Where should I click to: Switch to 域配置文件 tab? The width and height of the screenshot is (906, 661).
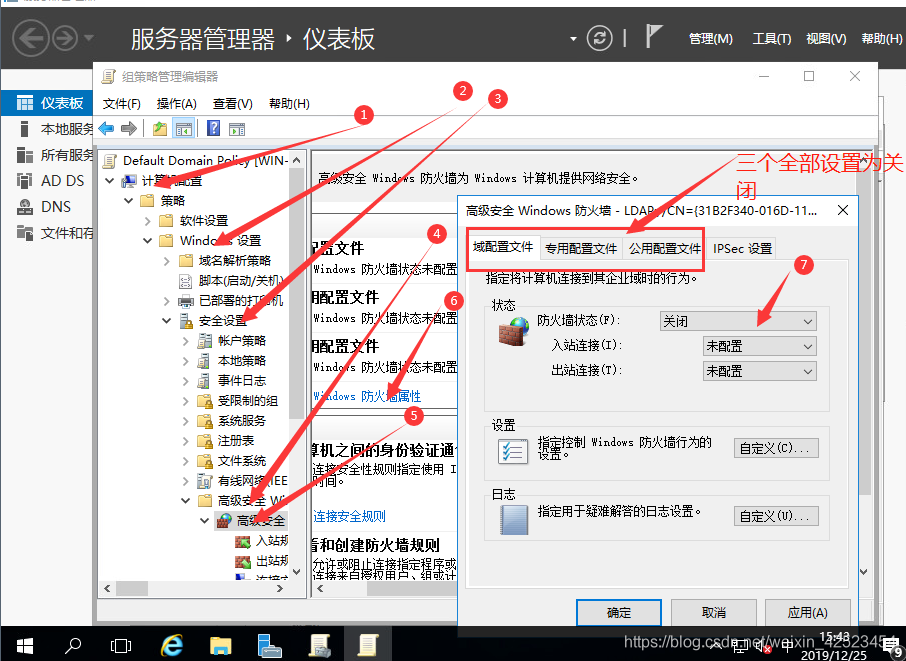coord(503,247)
